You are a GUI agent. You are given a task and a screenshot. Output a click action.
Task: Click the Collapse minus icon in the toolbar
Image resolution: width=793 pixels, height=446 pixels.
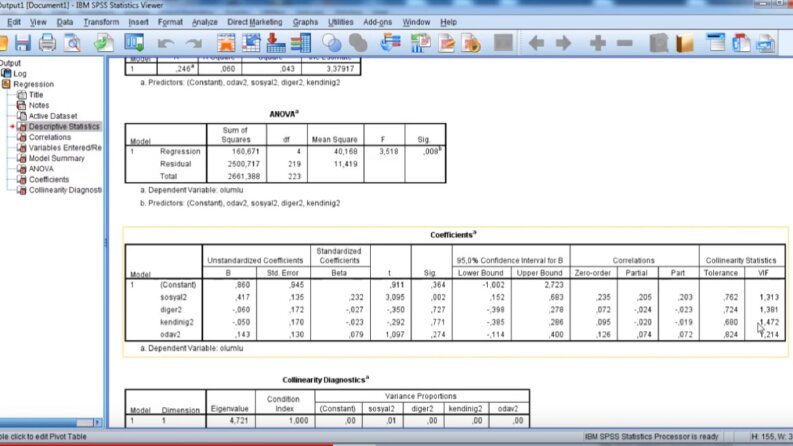(x=625, y=43)
